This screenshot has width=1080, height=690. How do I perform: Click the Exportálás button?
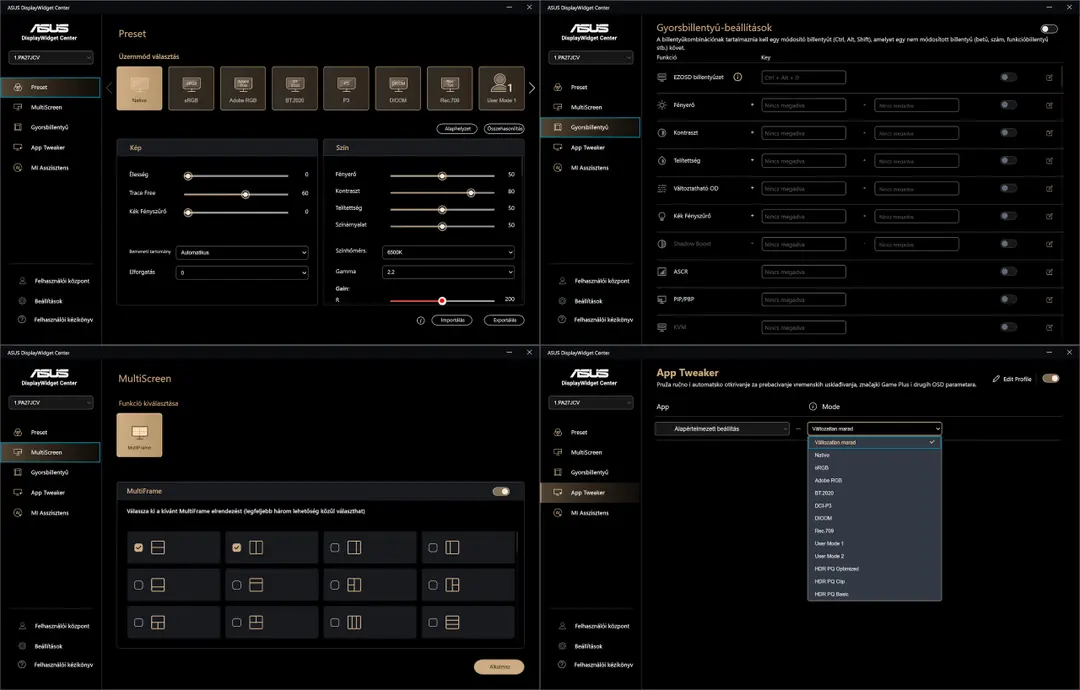pyautogui.click(x=504, y=320)
